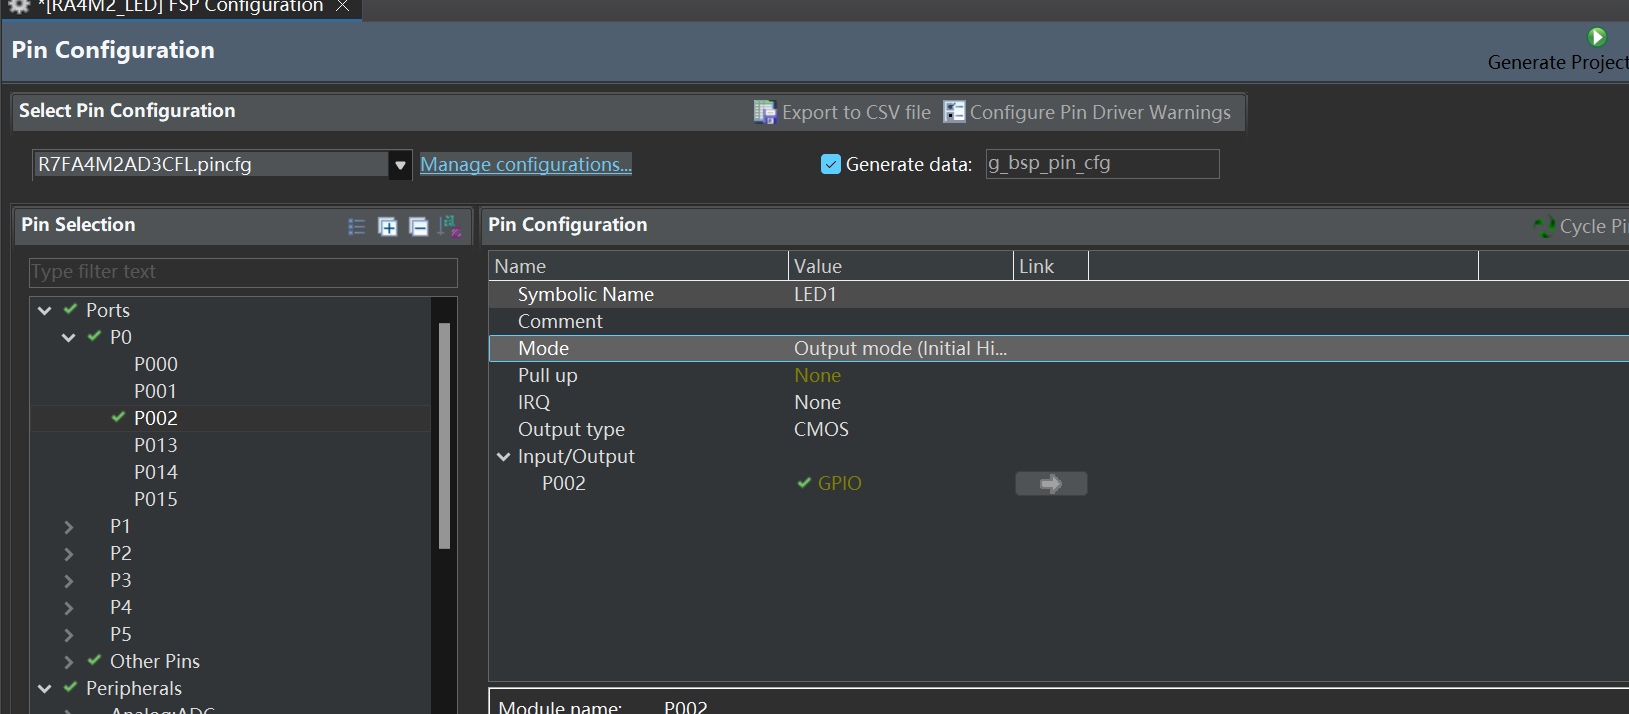This screenshot has width=1629, height=714.
Task: Click the Type filter text box
Action: (243, 272)
